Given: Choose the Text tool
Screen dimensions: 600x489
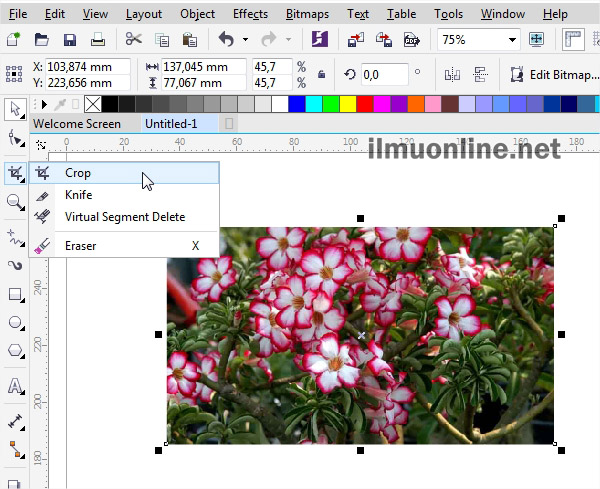Looking at the screenshot, I should [x=15, y=386].
